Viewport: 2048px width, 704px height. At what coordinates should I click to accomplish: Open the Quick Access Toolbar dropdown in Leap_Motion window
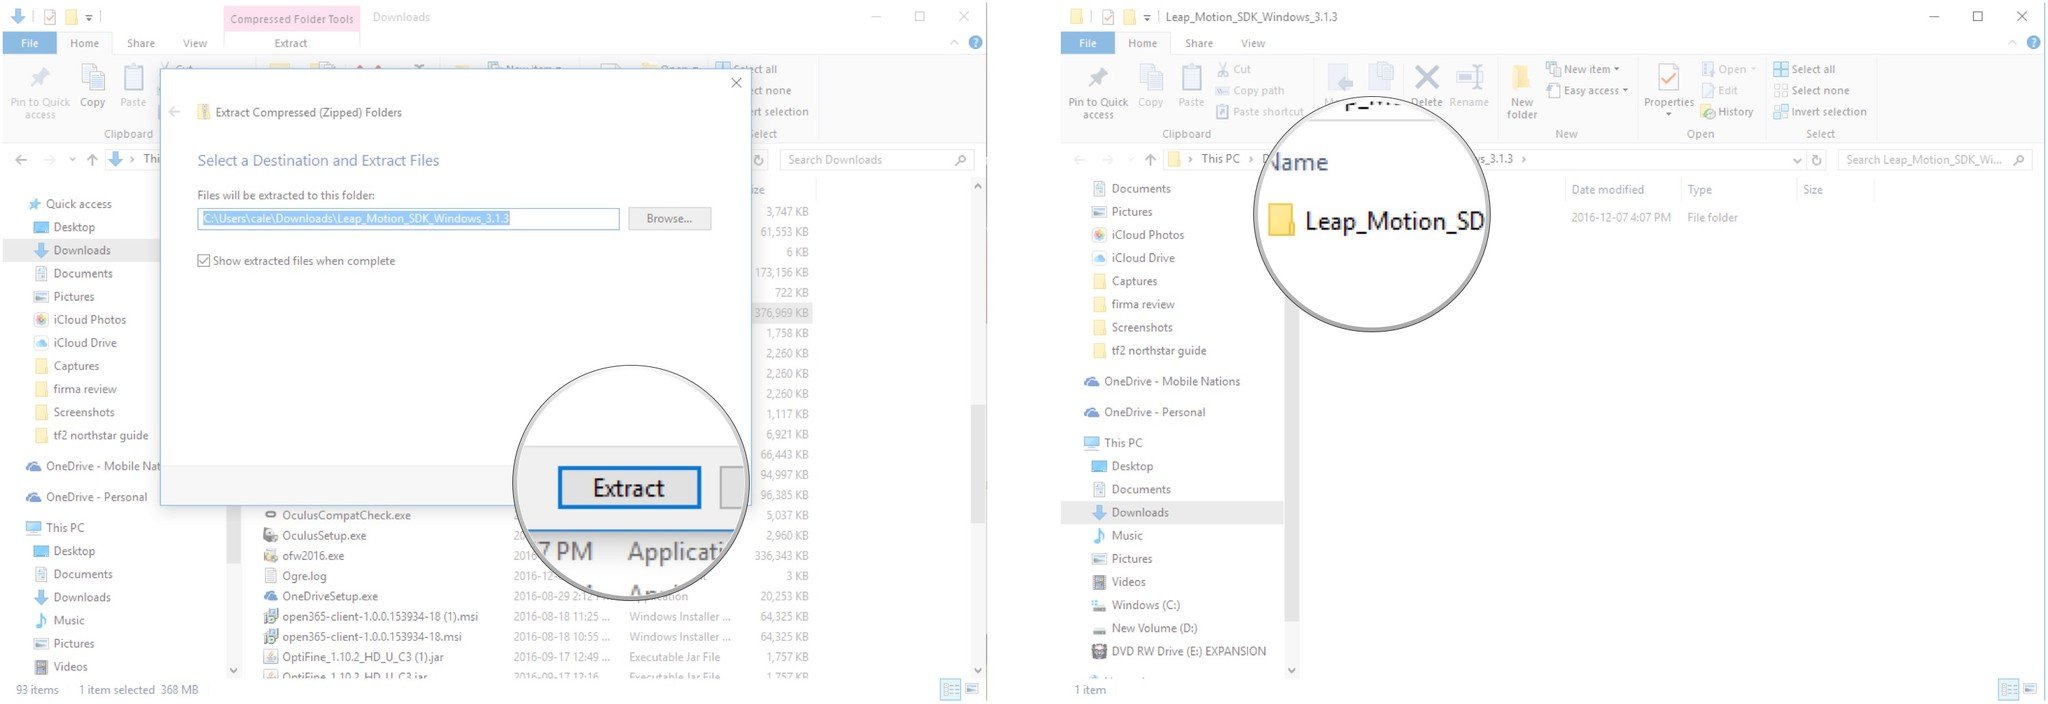coord(1146,17)
